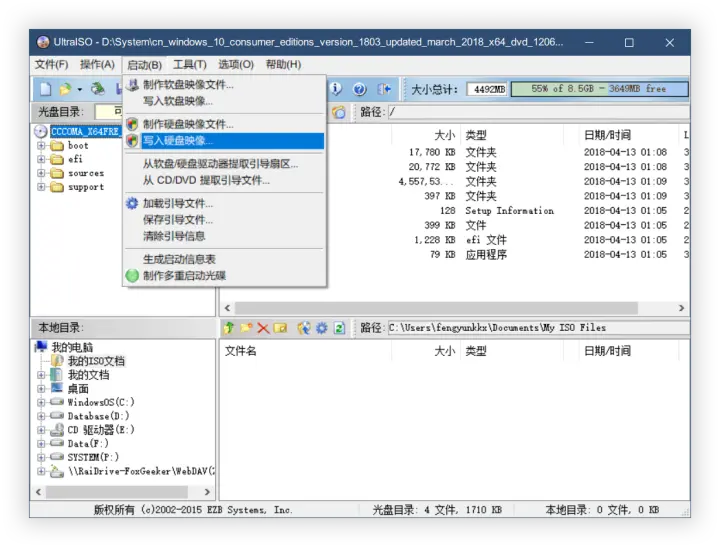Click the RaiDrive network drive icon
Screen dimensions: 720x547
click(x=57, y=471)
